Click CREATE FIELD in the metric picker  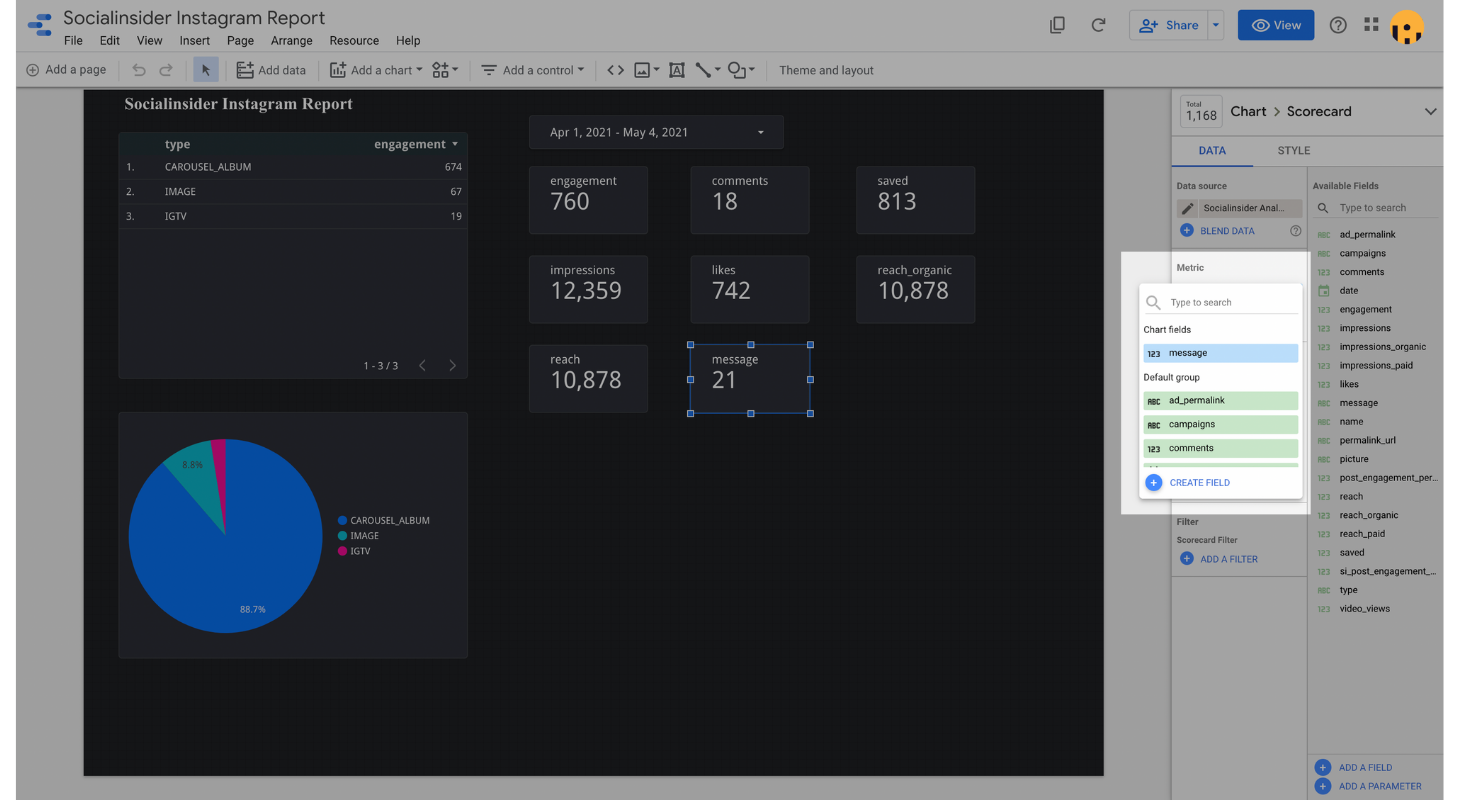pyautogui.click(x=1199, y=482)
